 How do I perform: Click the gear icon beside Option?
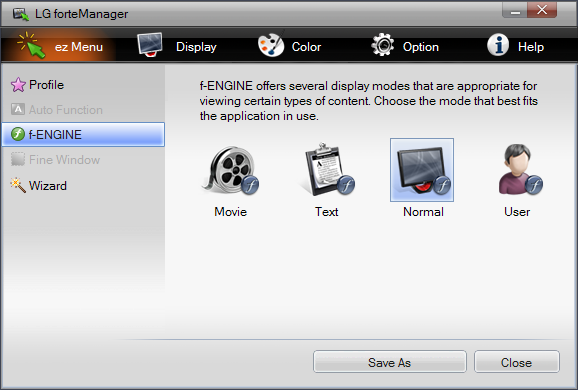382,45
